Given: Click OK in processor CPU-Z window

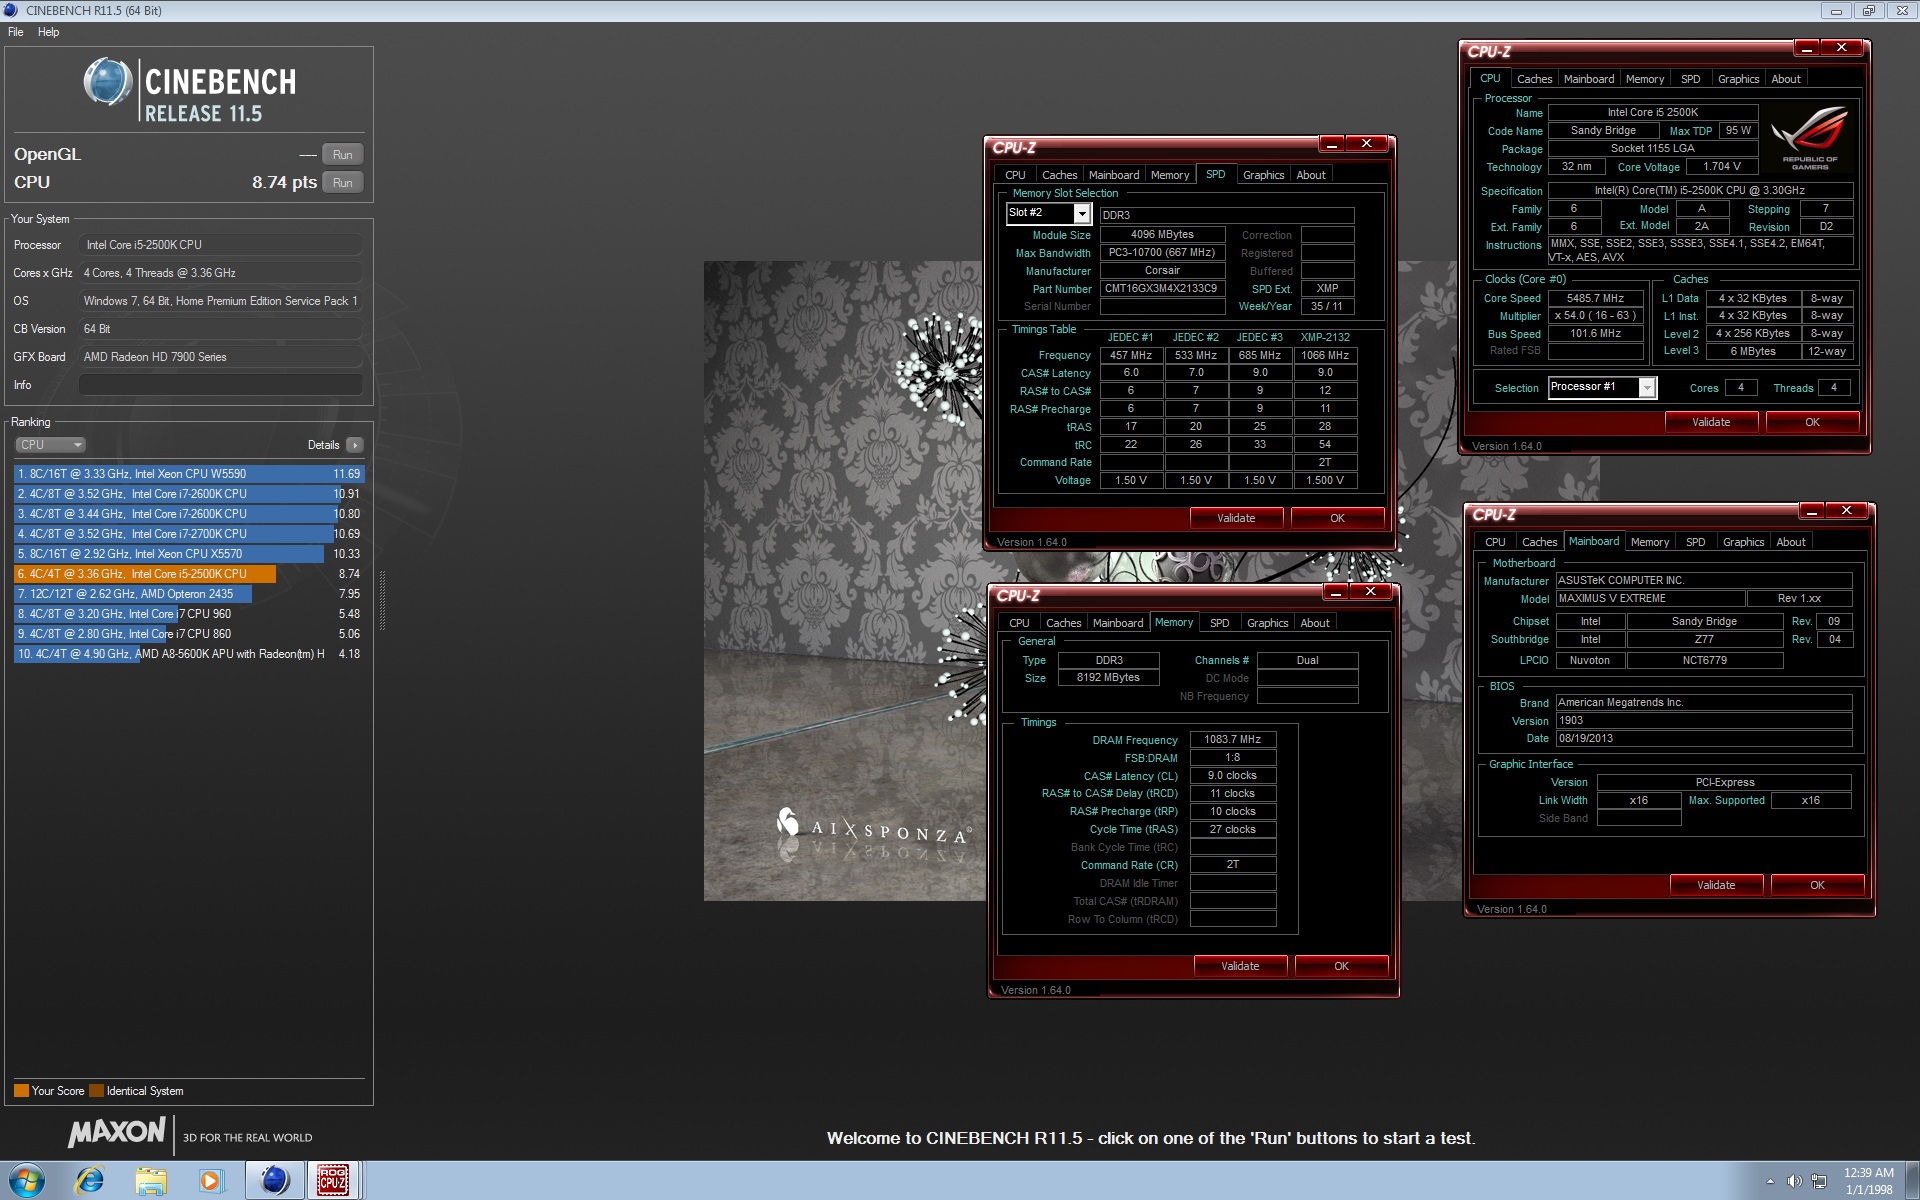Looking at the screenshot, I should pos(1812,422).
